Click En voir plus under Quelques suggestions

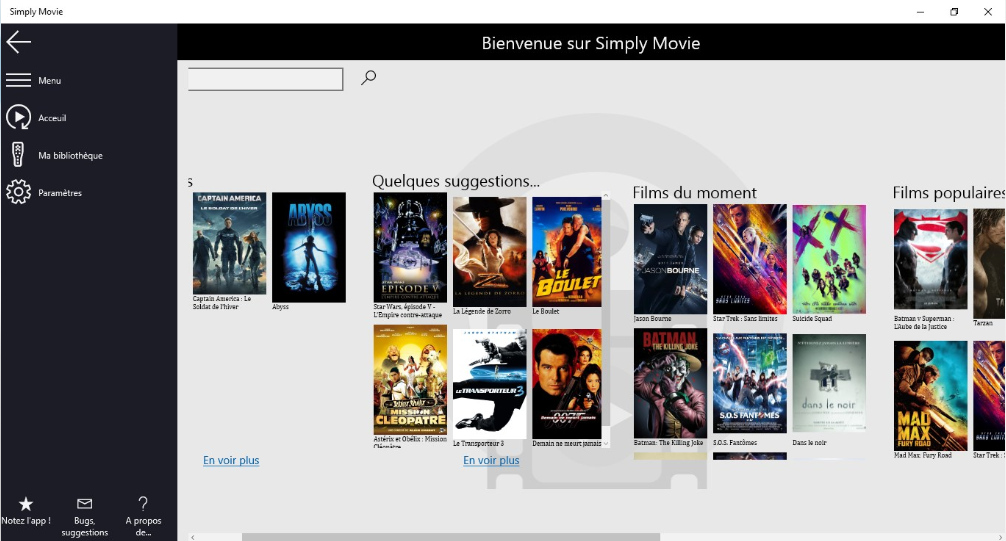(491, 460)
